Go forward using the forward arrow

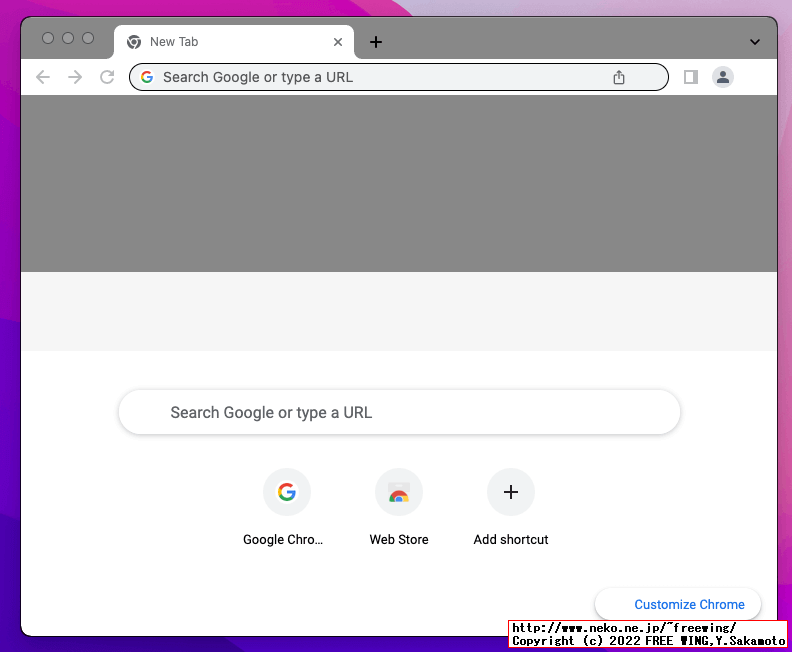point(75,77)
